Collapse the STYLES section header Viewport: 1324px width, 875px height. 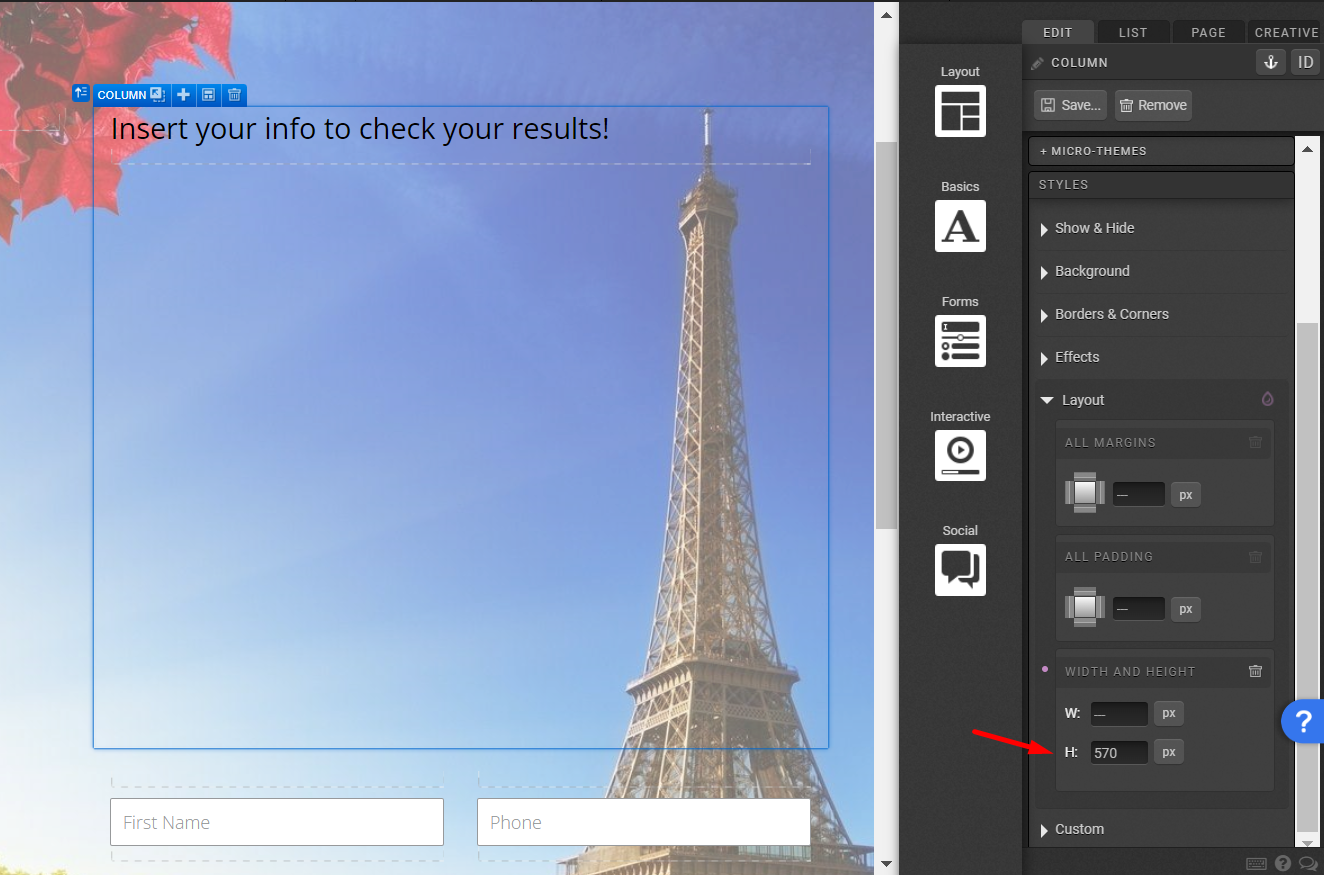1161,185
